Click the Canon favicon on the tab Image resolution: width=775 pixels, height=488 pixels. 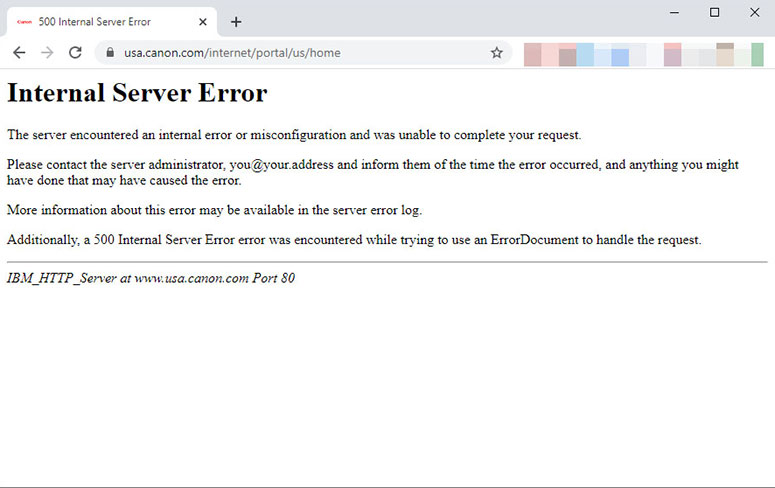coord(24,22)
